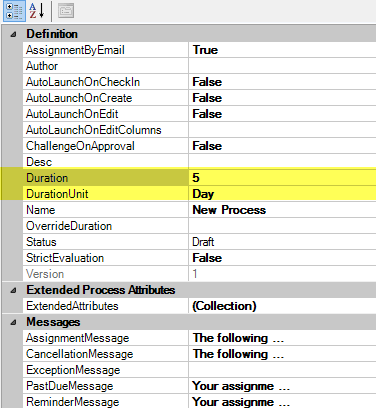
Task: Select the AssignmentByEmail True value
Action: tap(282, 50)
